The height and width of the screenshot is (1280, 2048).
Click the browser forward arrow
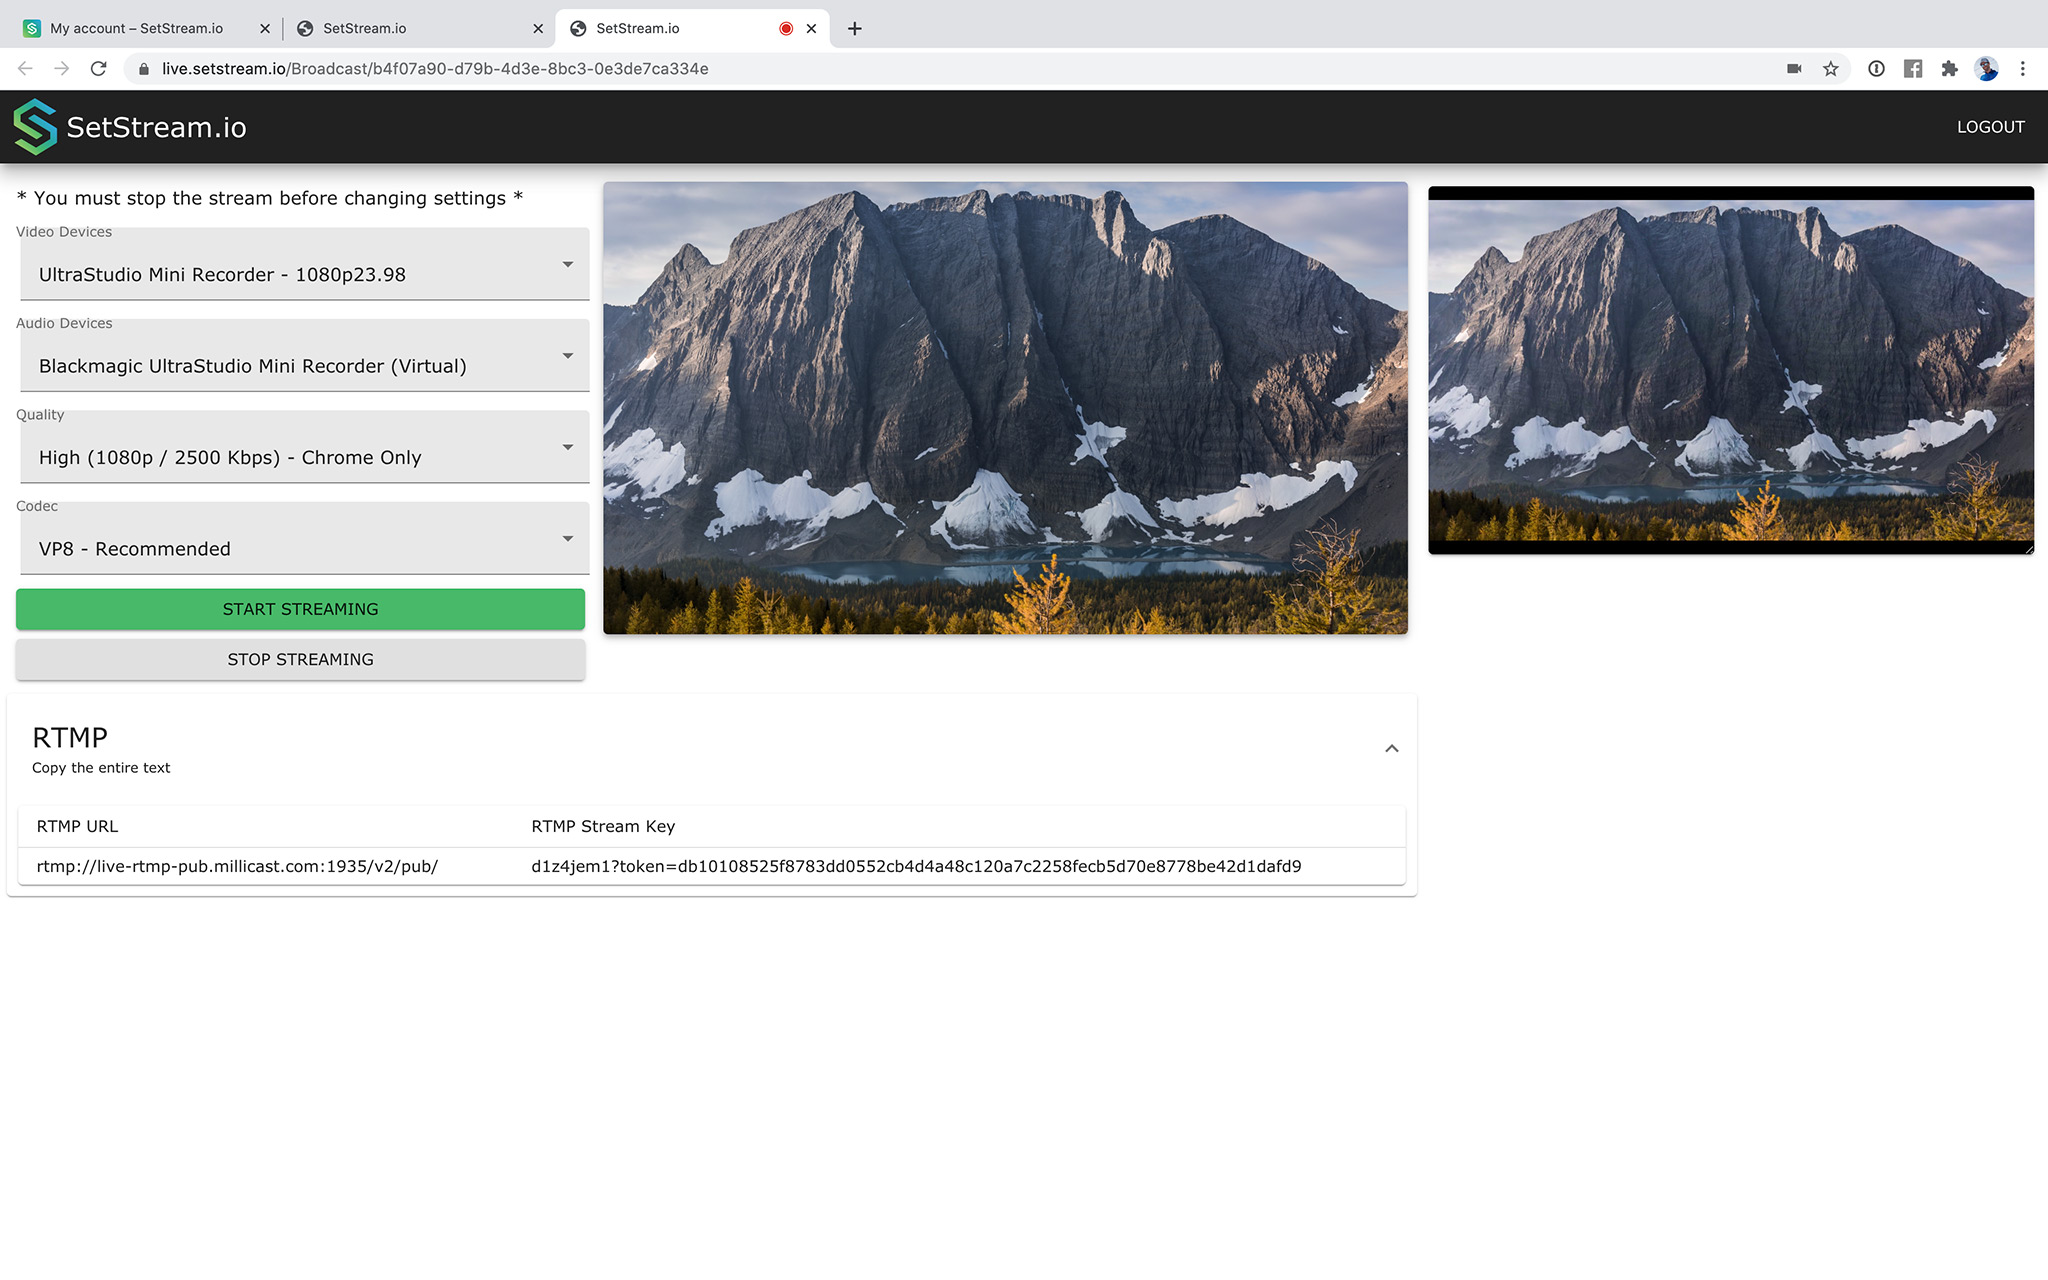click(x=62, y=69)
